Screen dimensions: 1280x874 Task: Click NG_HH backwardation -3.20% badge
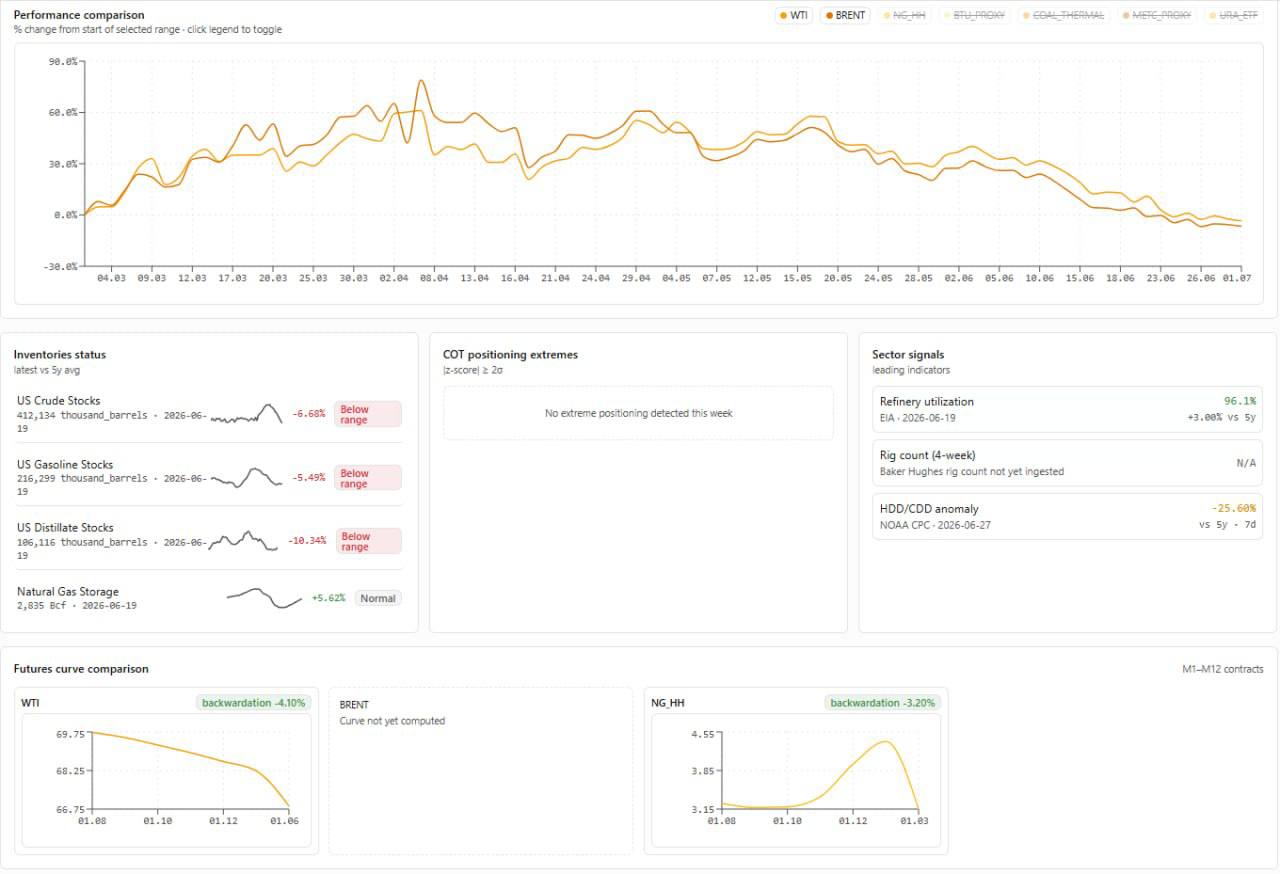[883, 703]
